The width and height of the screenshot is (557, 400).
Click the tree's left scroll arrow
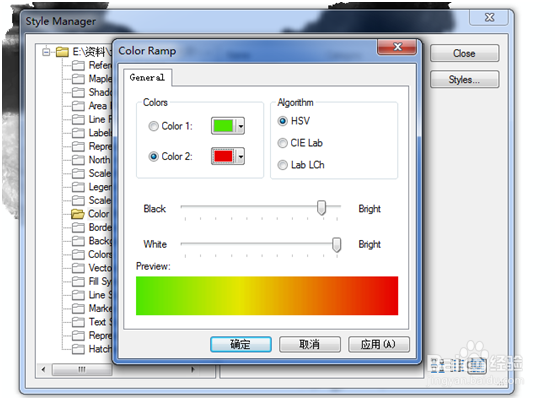click(x=43, y=369)
